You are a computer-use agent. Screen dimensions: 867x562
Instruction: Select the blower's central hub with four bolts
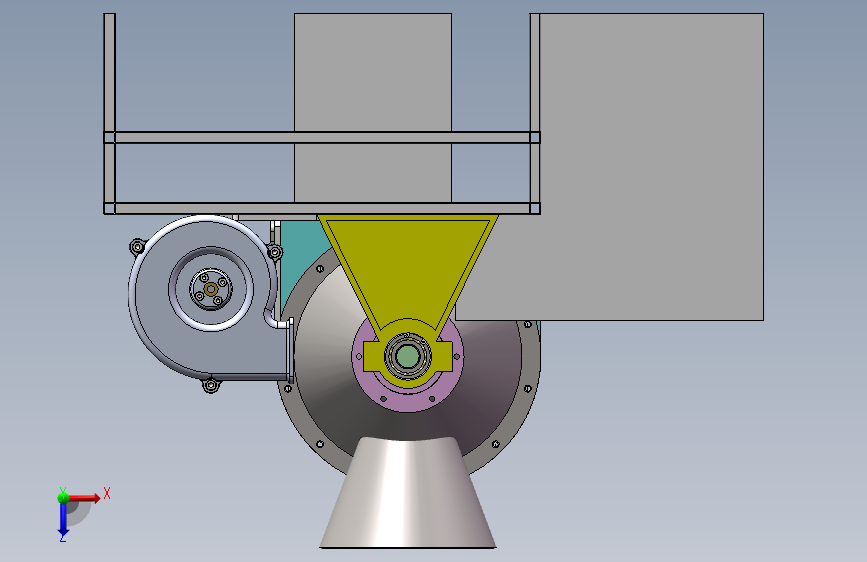[211, 289]
